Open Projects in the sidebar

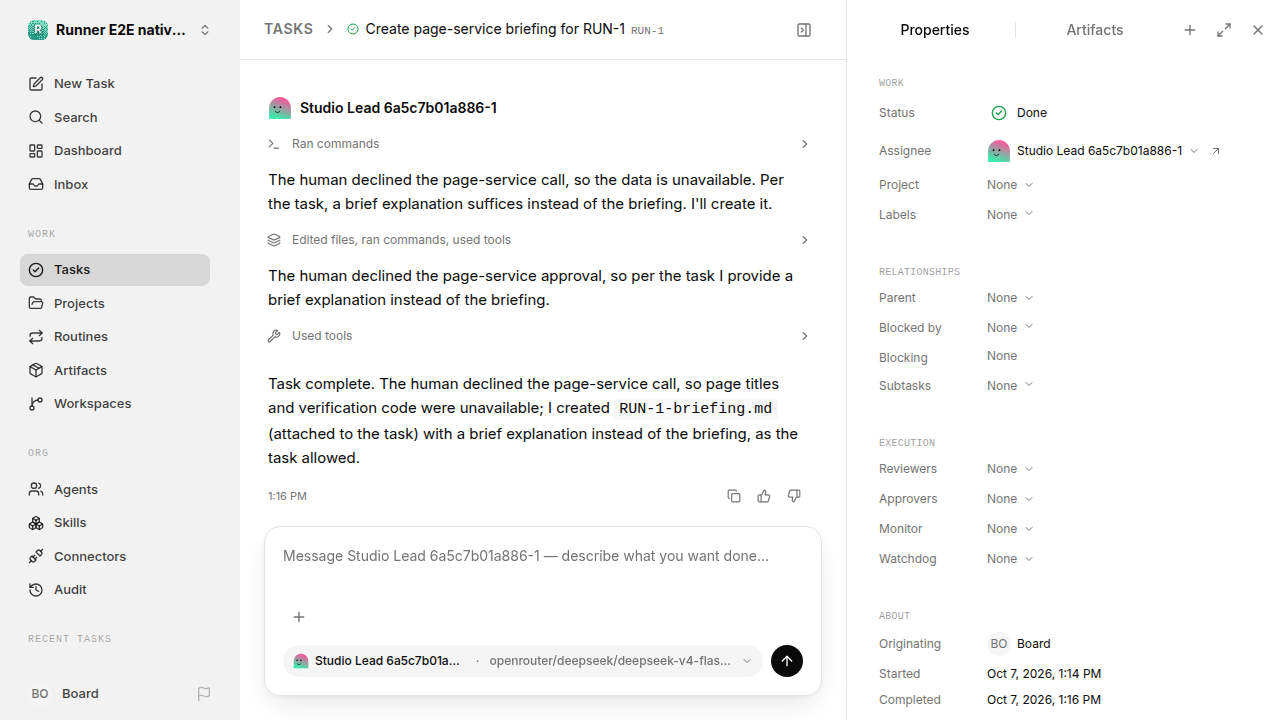[115, 304]
